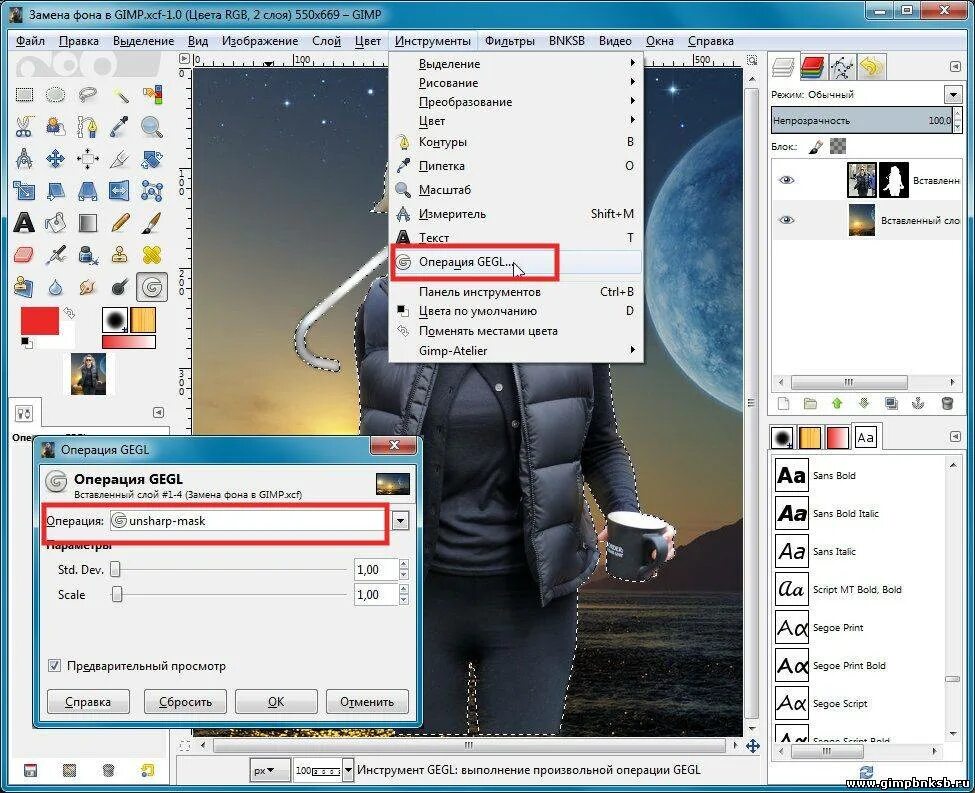Anchor the floating layer with anchor icon
Viewport: 975px width, 793px height.
tap(918, 404)
